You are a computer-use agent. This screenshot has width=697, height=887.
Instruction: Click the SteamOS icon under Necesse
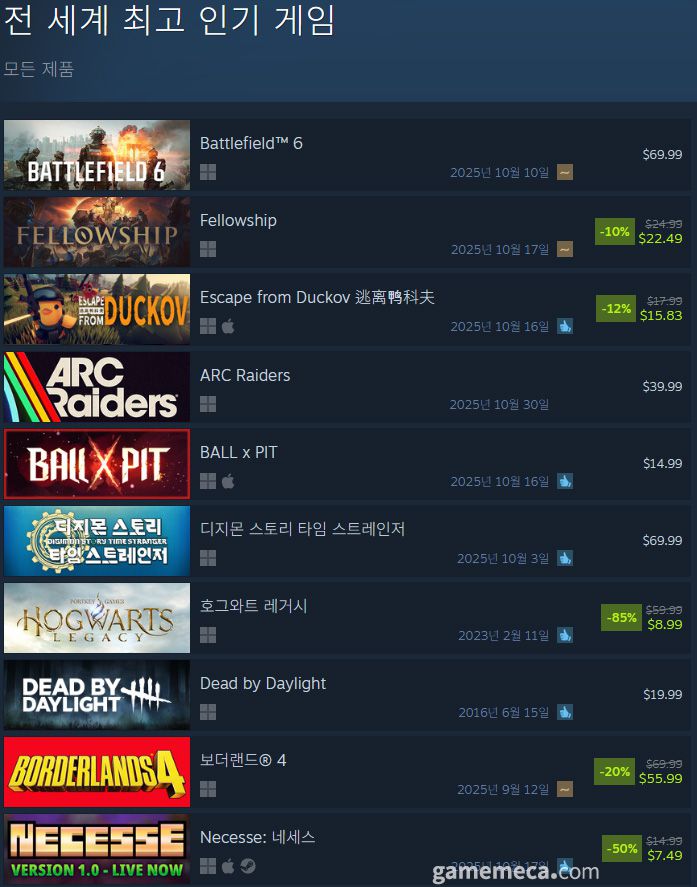(248, 866)
